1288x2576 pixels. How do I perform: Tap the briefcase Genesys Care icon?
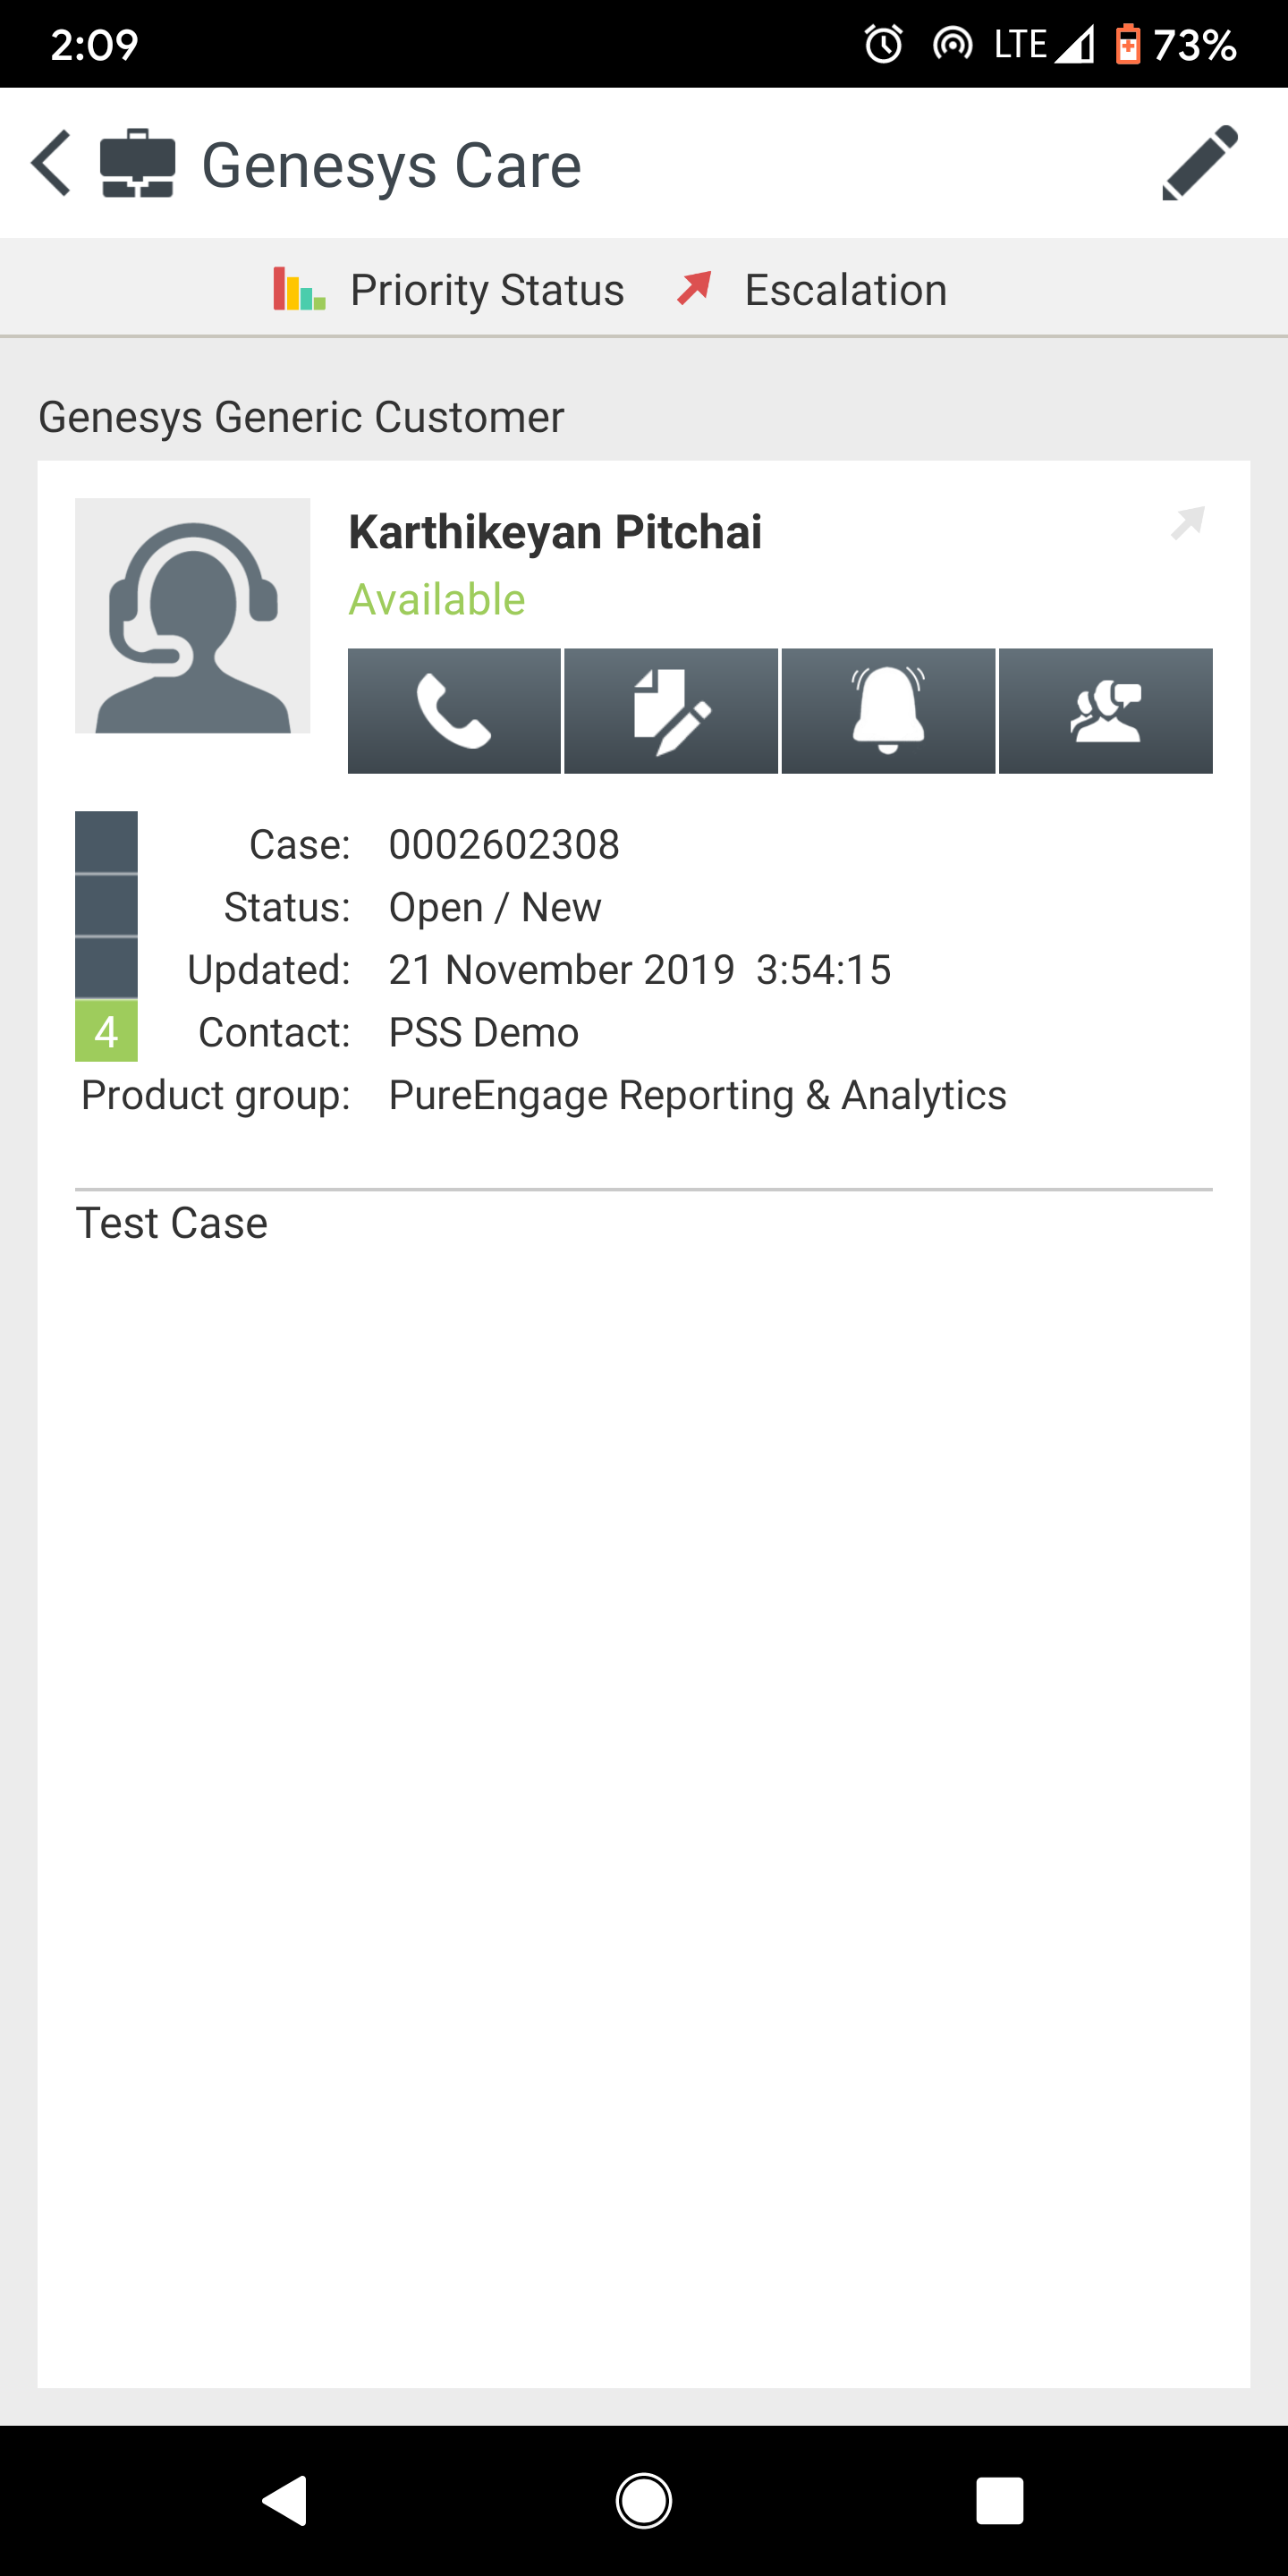click(x=138, y=164)
